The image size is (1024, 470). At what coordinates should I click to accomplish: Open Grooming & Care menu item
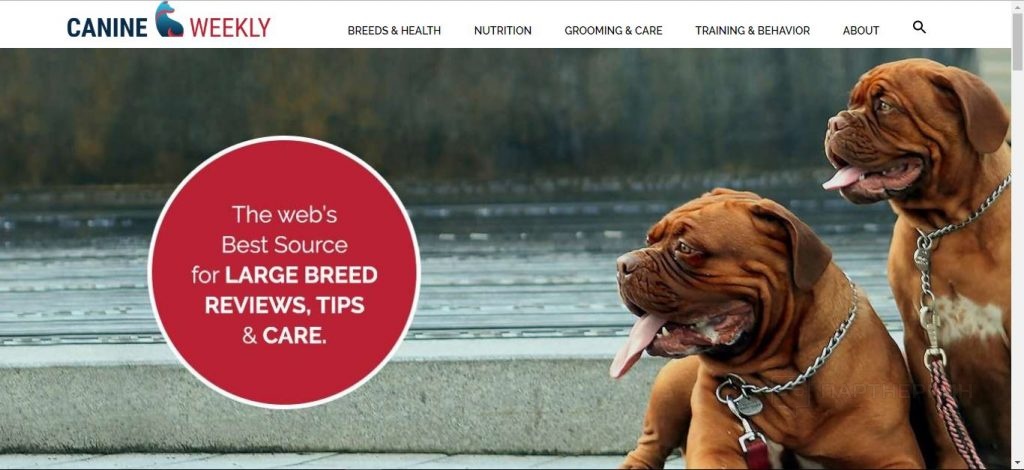(613, 30)
